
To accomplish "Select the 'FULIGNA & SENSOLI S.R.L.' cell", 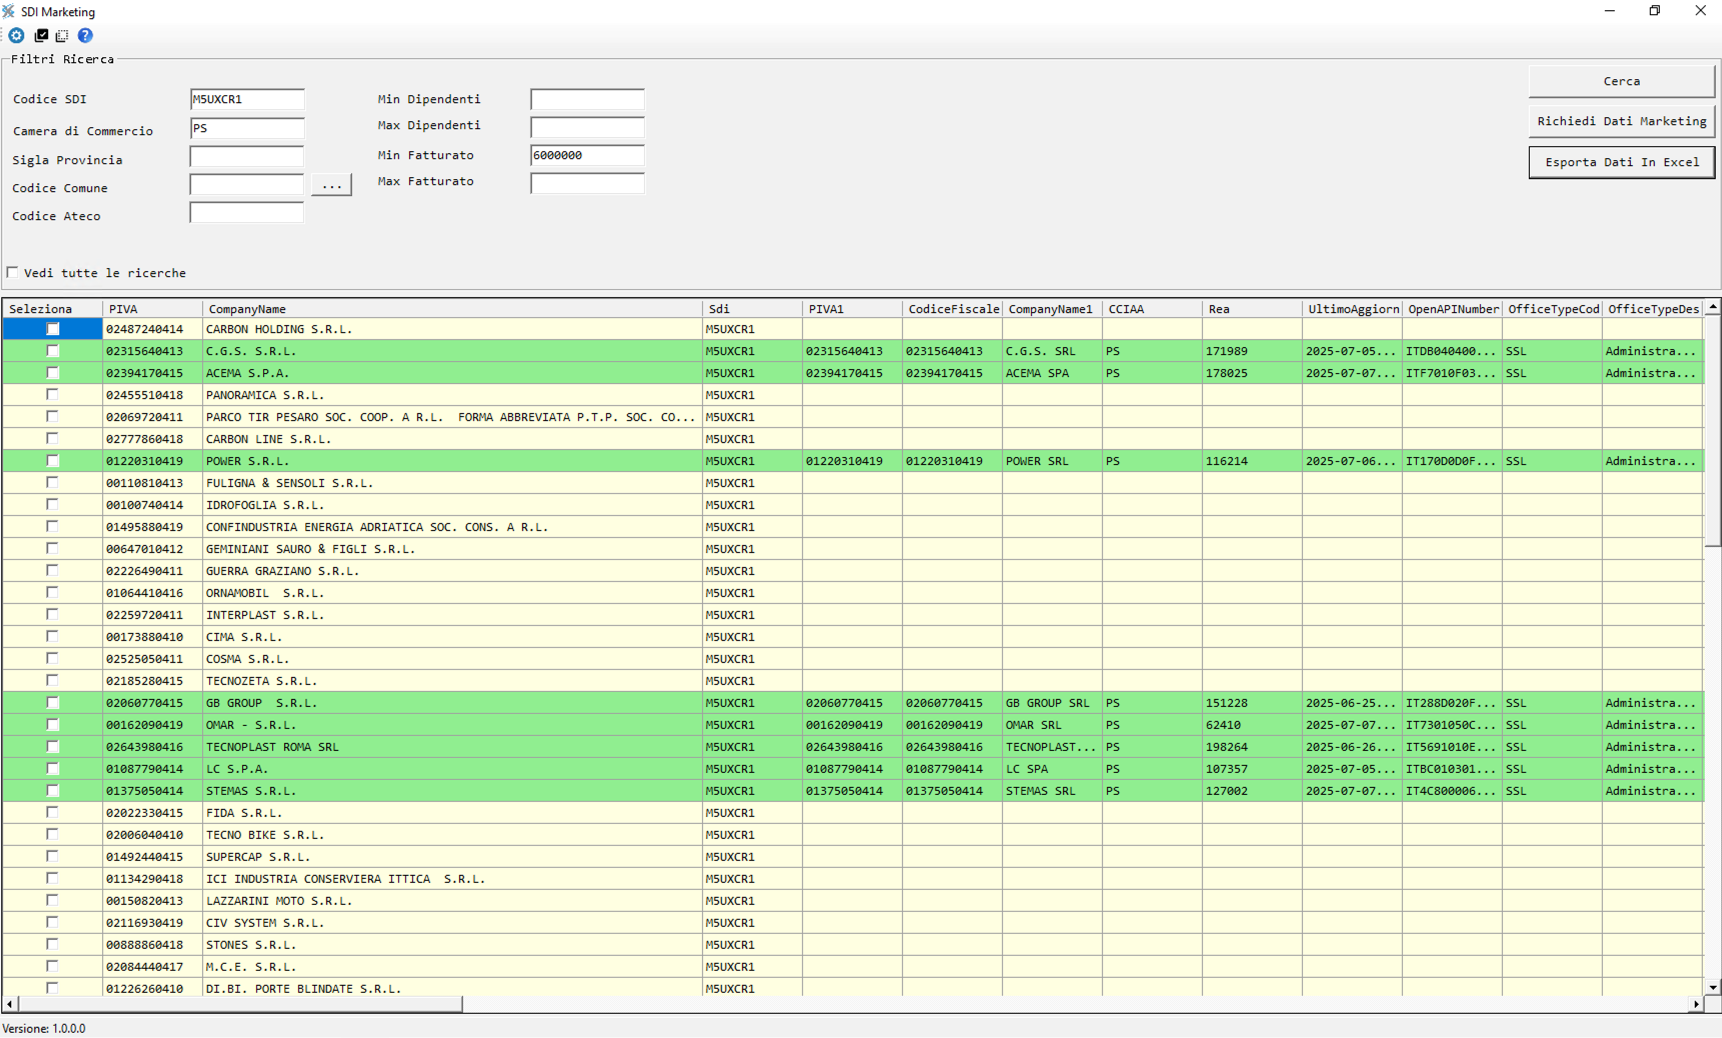I will click(452, 483).
